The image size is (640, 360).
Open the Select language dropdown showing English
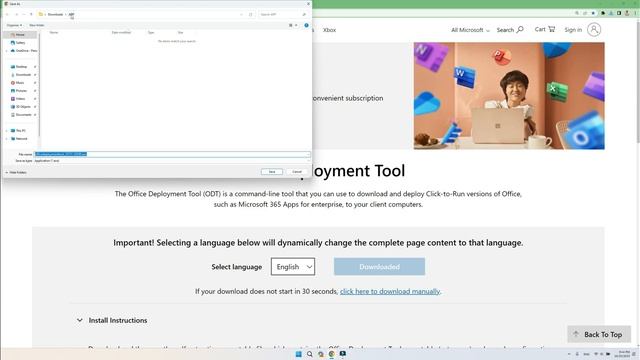(293, 267)
